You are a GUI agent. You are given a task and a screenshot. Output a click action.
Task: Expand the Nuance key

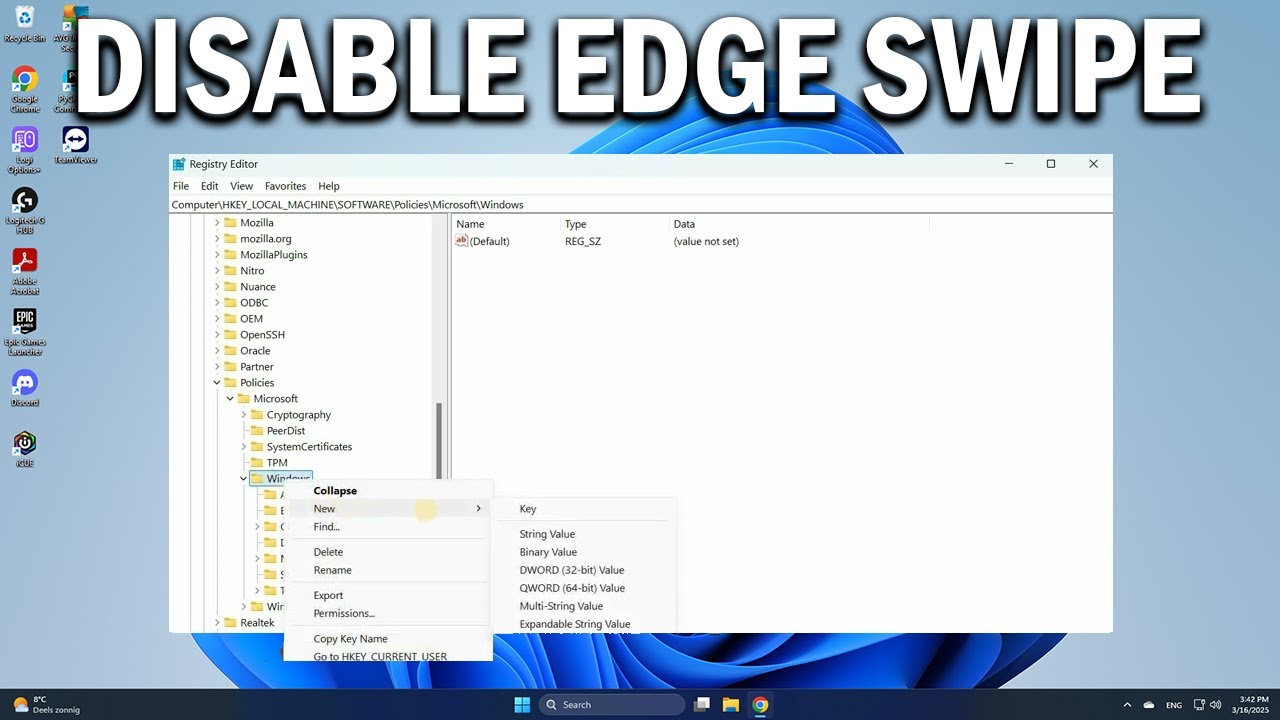pyautogui.click(x=217, y=287)
